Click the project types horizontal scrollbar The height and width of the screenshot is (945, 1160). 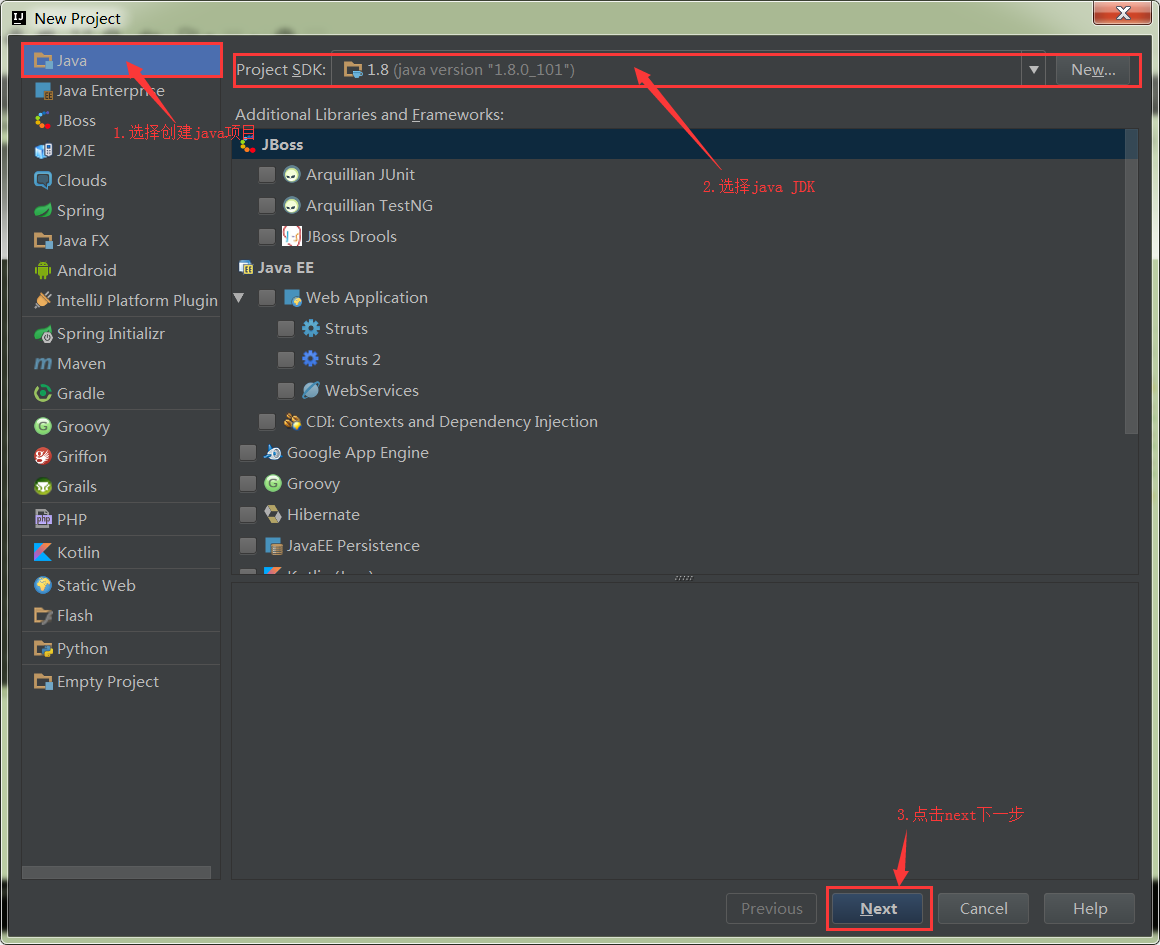117,872
